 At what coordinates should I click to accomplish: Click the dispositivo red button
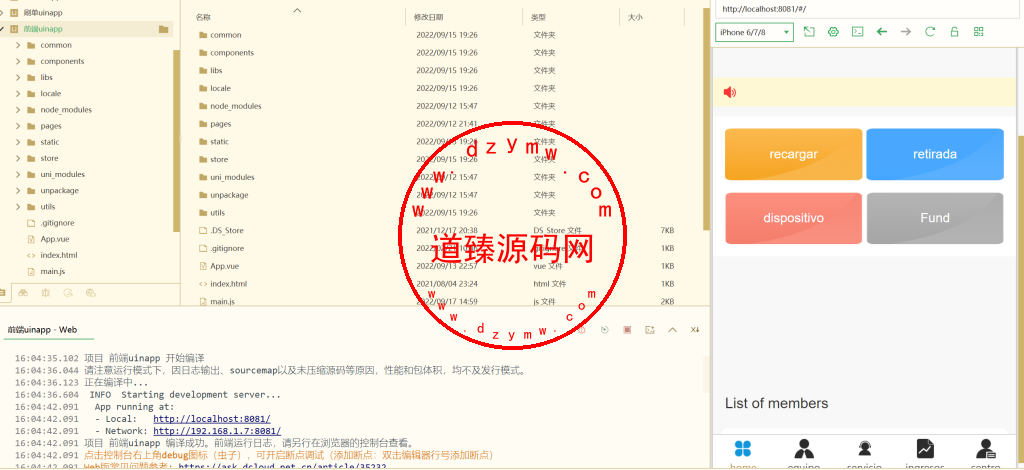(793, 218)
